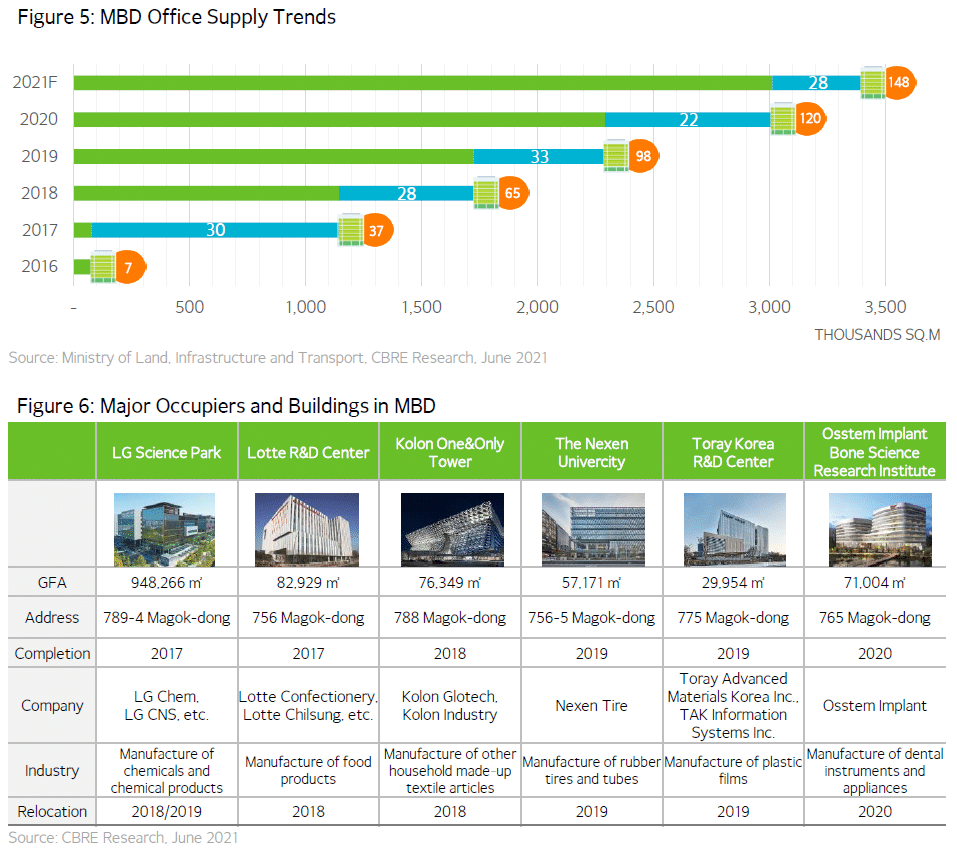Click the GFA value '948,266 ㎡'

point(167,583)
